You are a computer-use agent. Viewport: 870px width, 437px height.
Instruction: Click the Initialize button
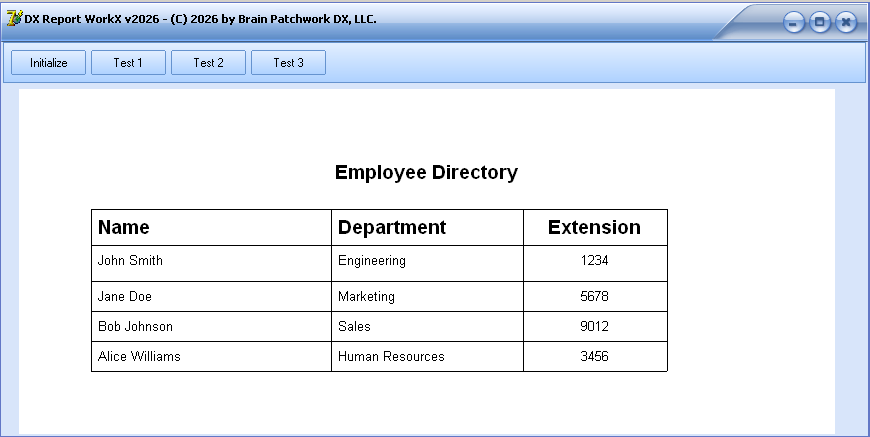(49, 63)
